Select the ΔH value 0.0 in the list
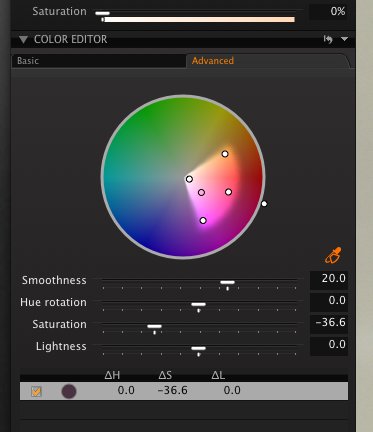This screenshot has width=373, height=432. point(126,390)
